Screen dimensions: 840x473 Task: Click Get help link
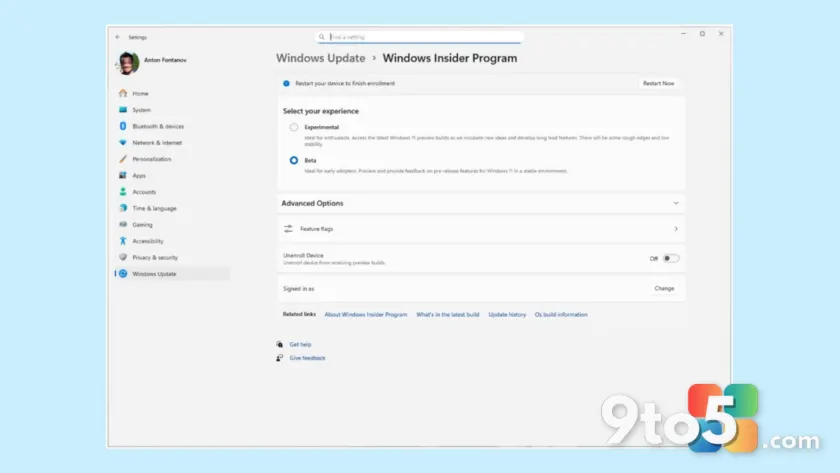(300, 344)
